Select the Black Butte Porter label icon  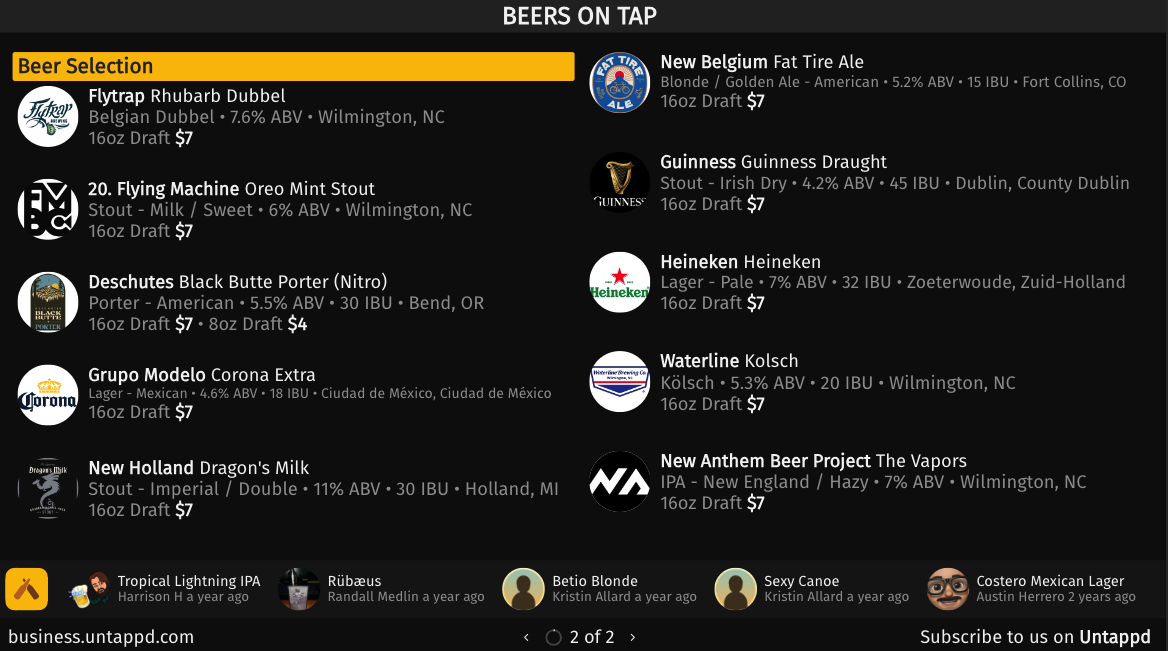point(48,302)
